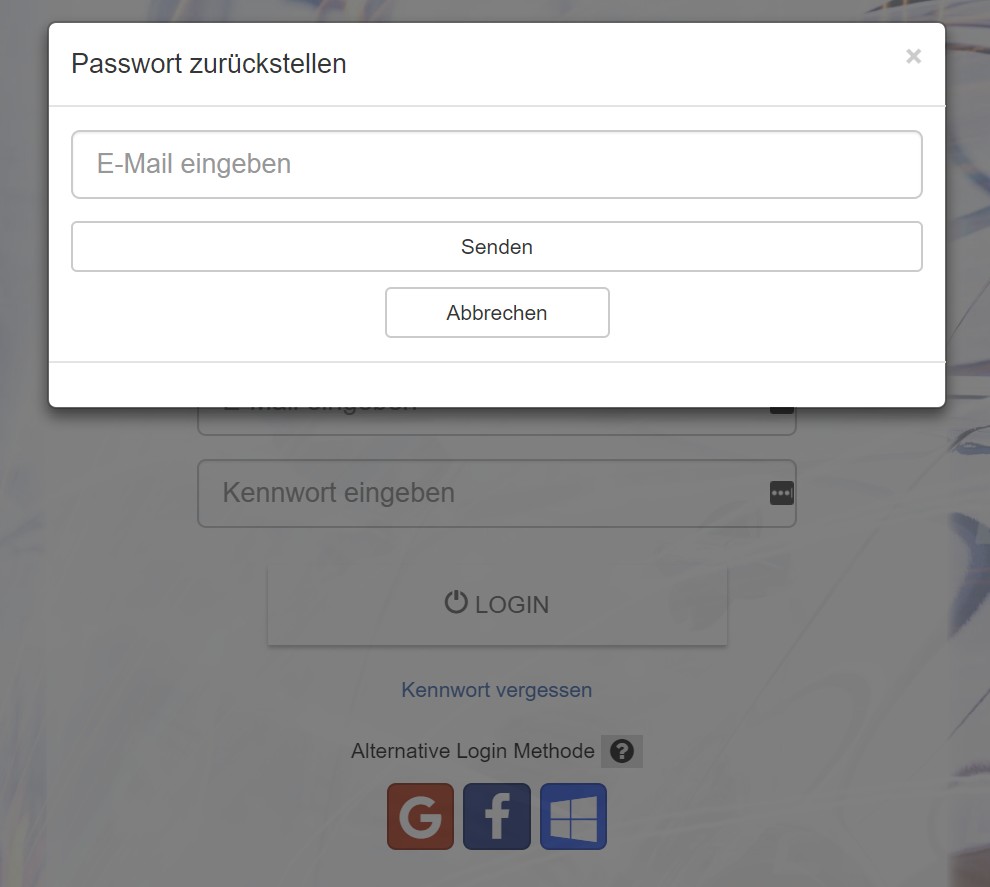The width and height of the screenshot is (990, 887).
Task: Sign in with the Windows logo icon
Action: click(573, 816)
